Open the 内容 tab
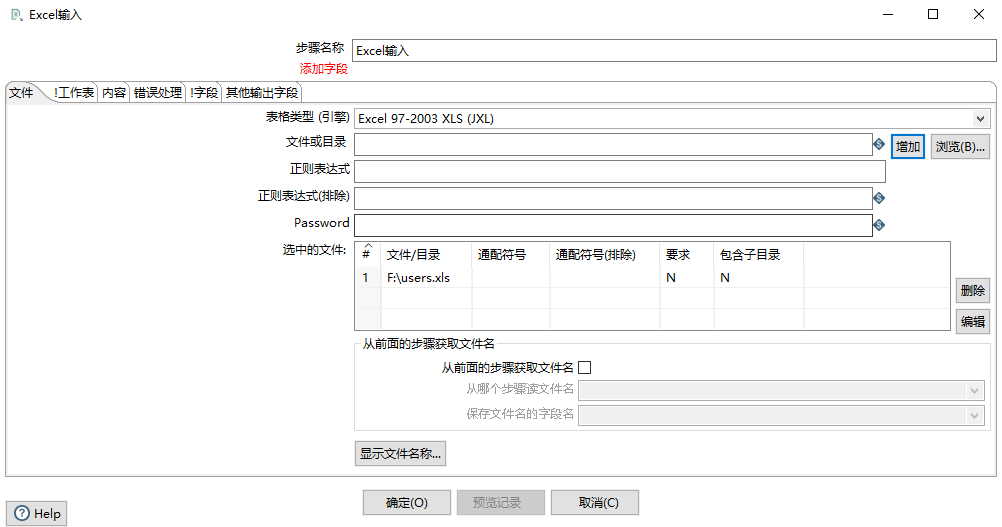Viewport: 1002px width, 527px height. (x=114, y=93)
